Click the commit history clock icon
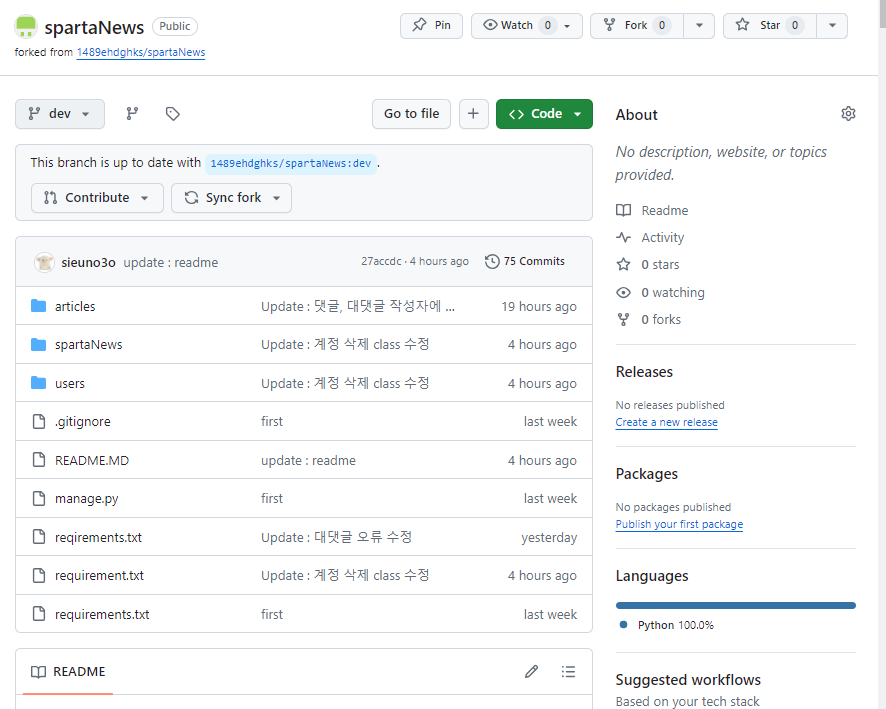 [x=492, y=262]
